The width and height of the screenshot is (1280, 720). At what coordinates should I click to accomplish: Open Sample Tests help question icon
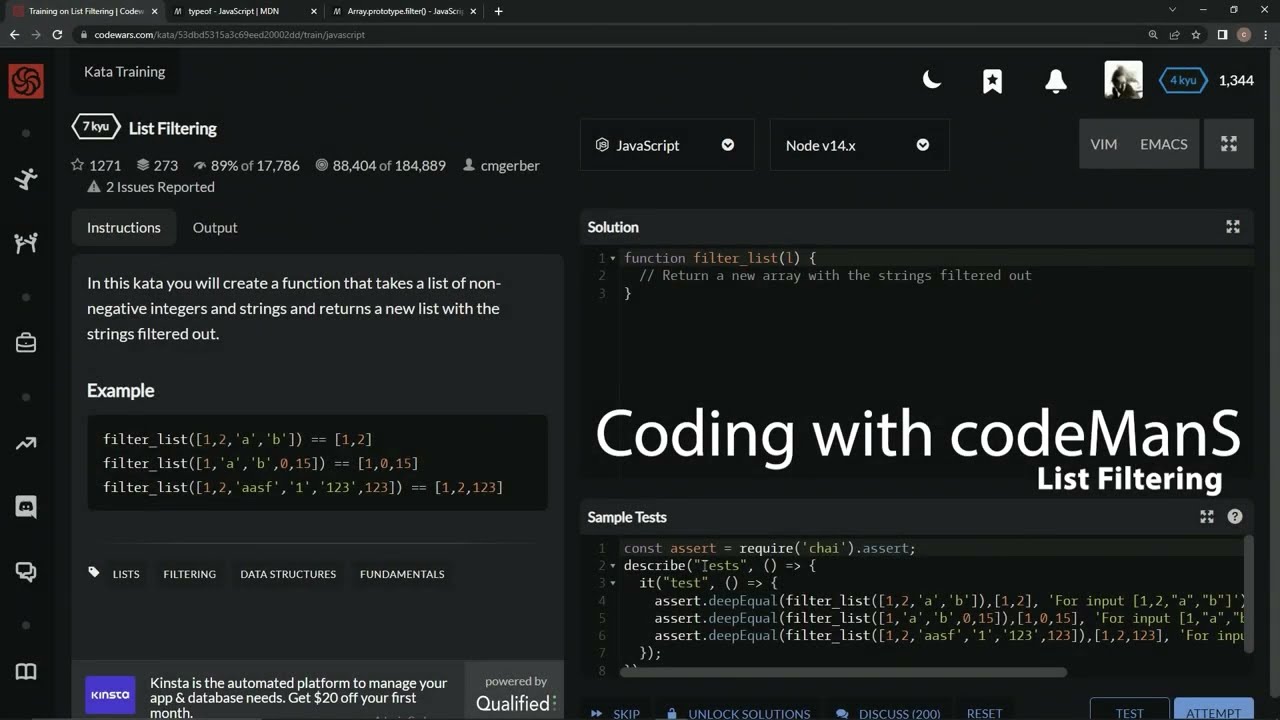click(x=1235, y=517)
